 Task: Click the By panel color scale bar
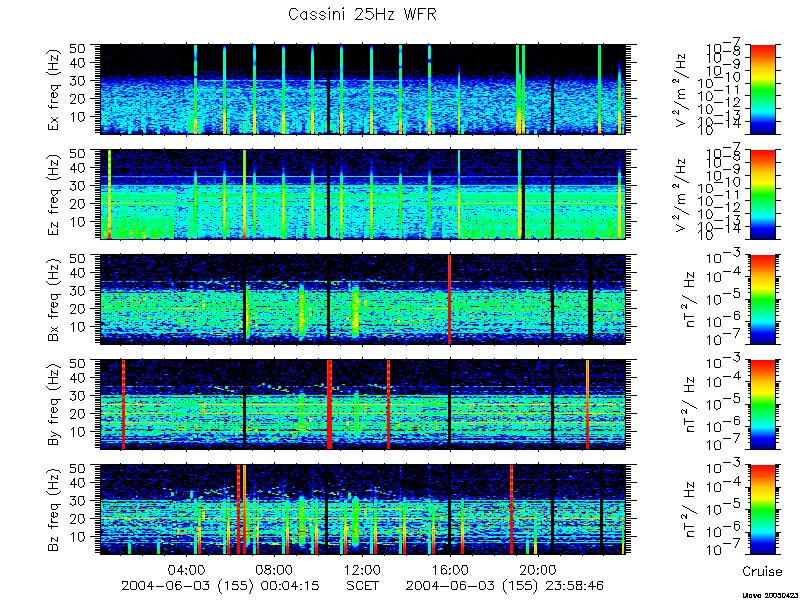(x=762, y=405)
